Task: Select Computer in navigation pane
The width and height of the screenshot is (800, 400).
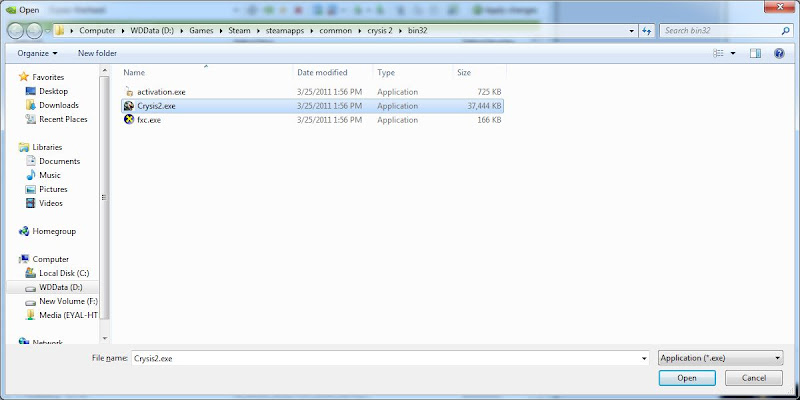Action: (x=51, y=259)
